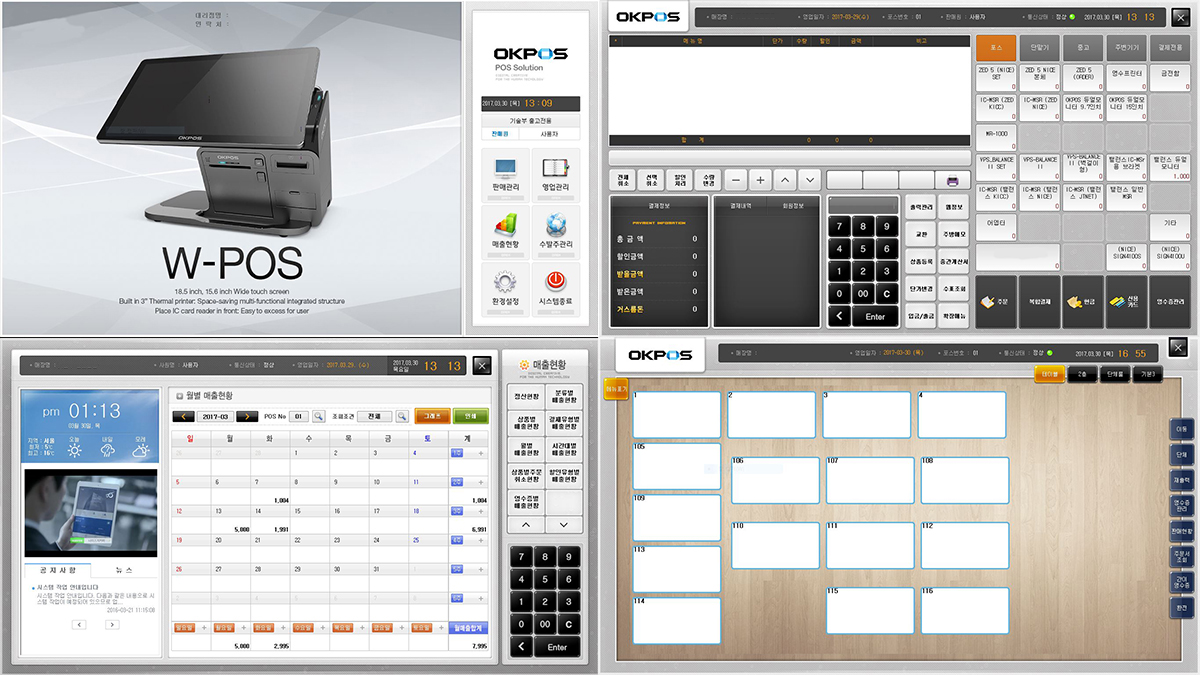Click the search icon next to POS No field
Image resolution: width=1200 pixels, height=675 pixels.
tap(319, 416)
